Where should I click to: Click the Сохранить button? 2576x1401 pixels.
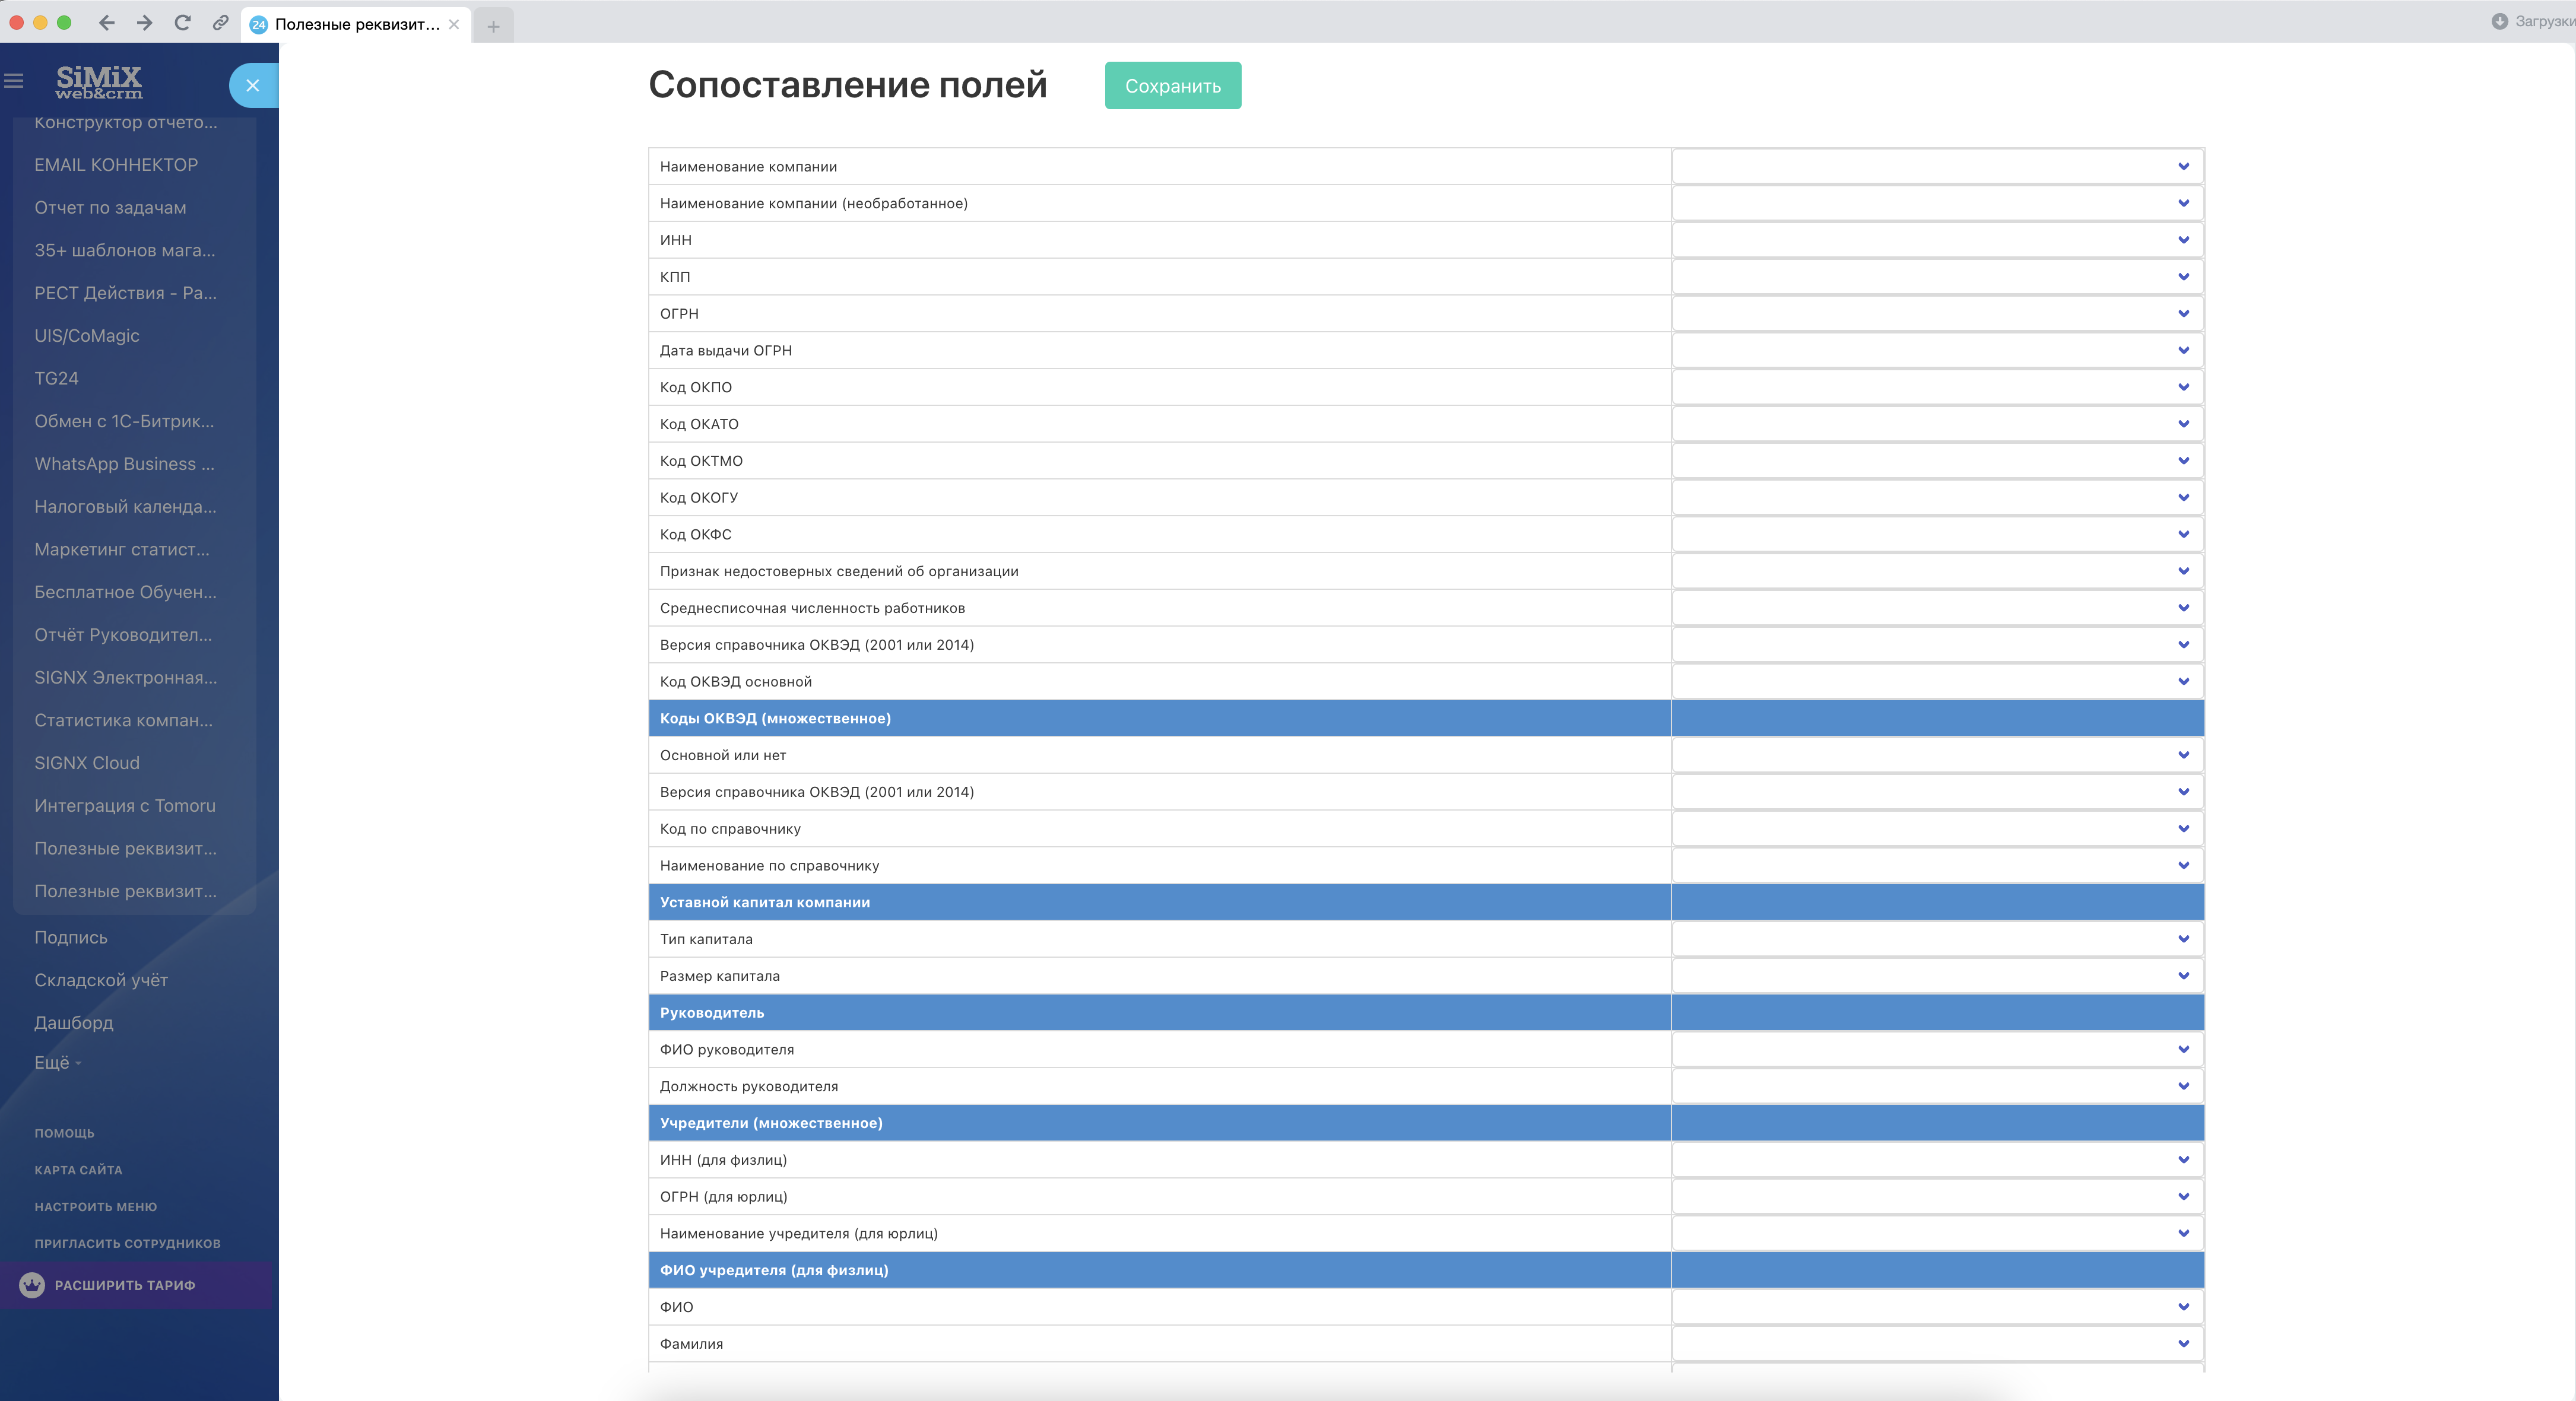click(x=1172, y=86)
